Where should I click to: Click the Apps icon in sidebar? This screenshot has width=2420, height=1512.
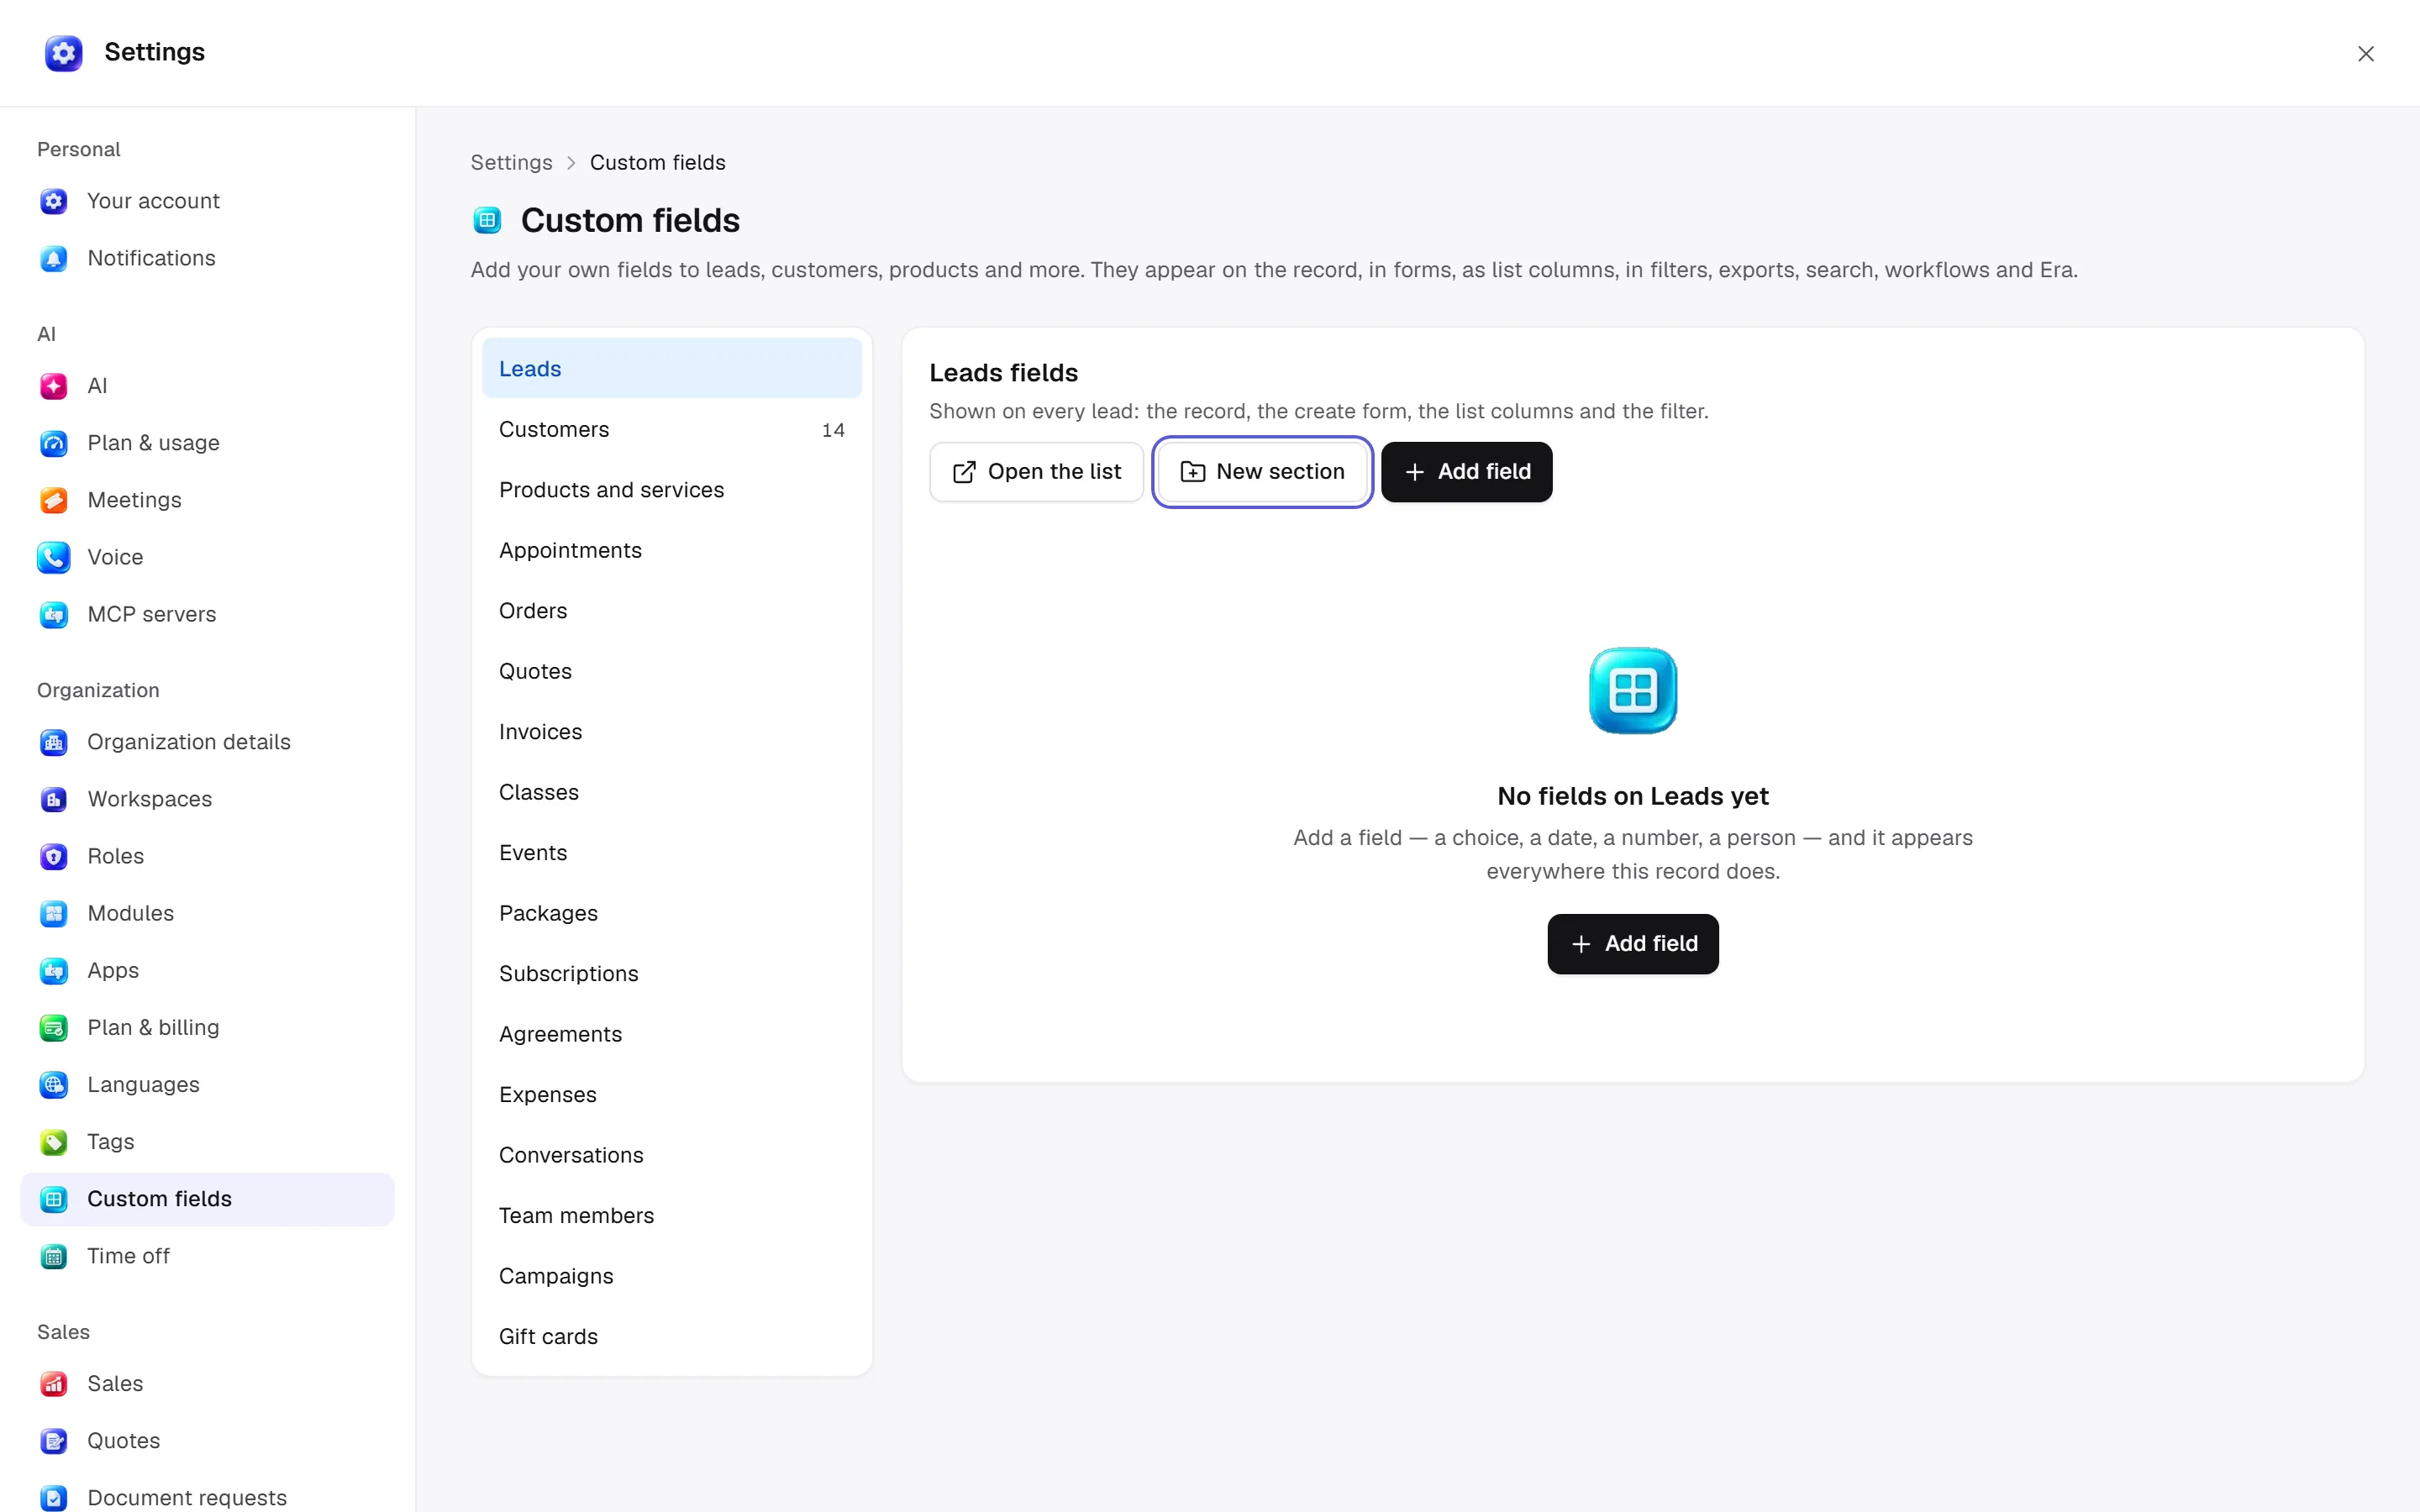pos(54,970)
